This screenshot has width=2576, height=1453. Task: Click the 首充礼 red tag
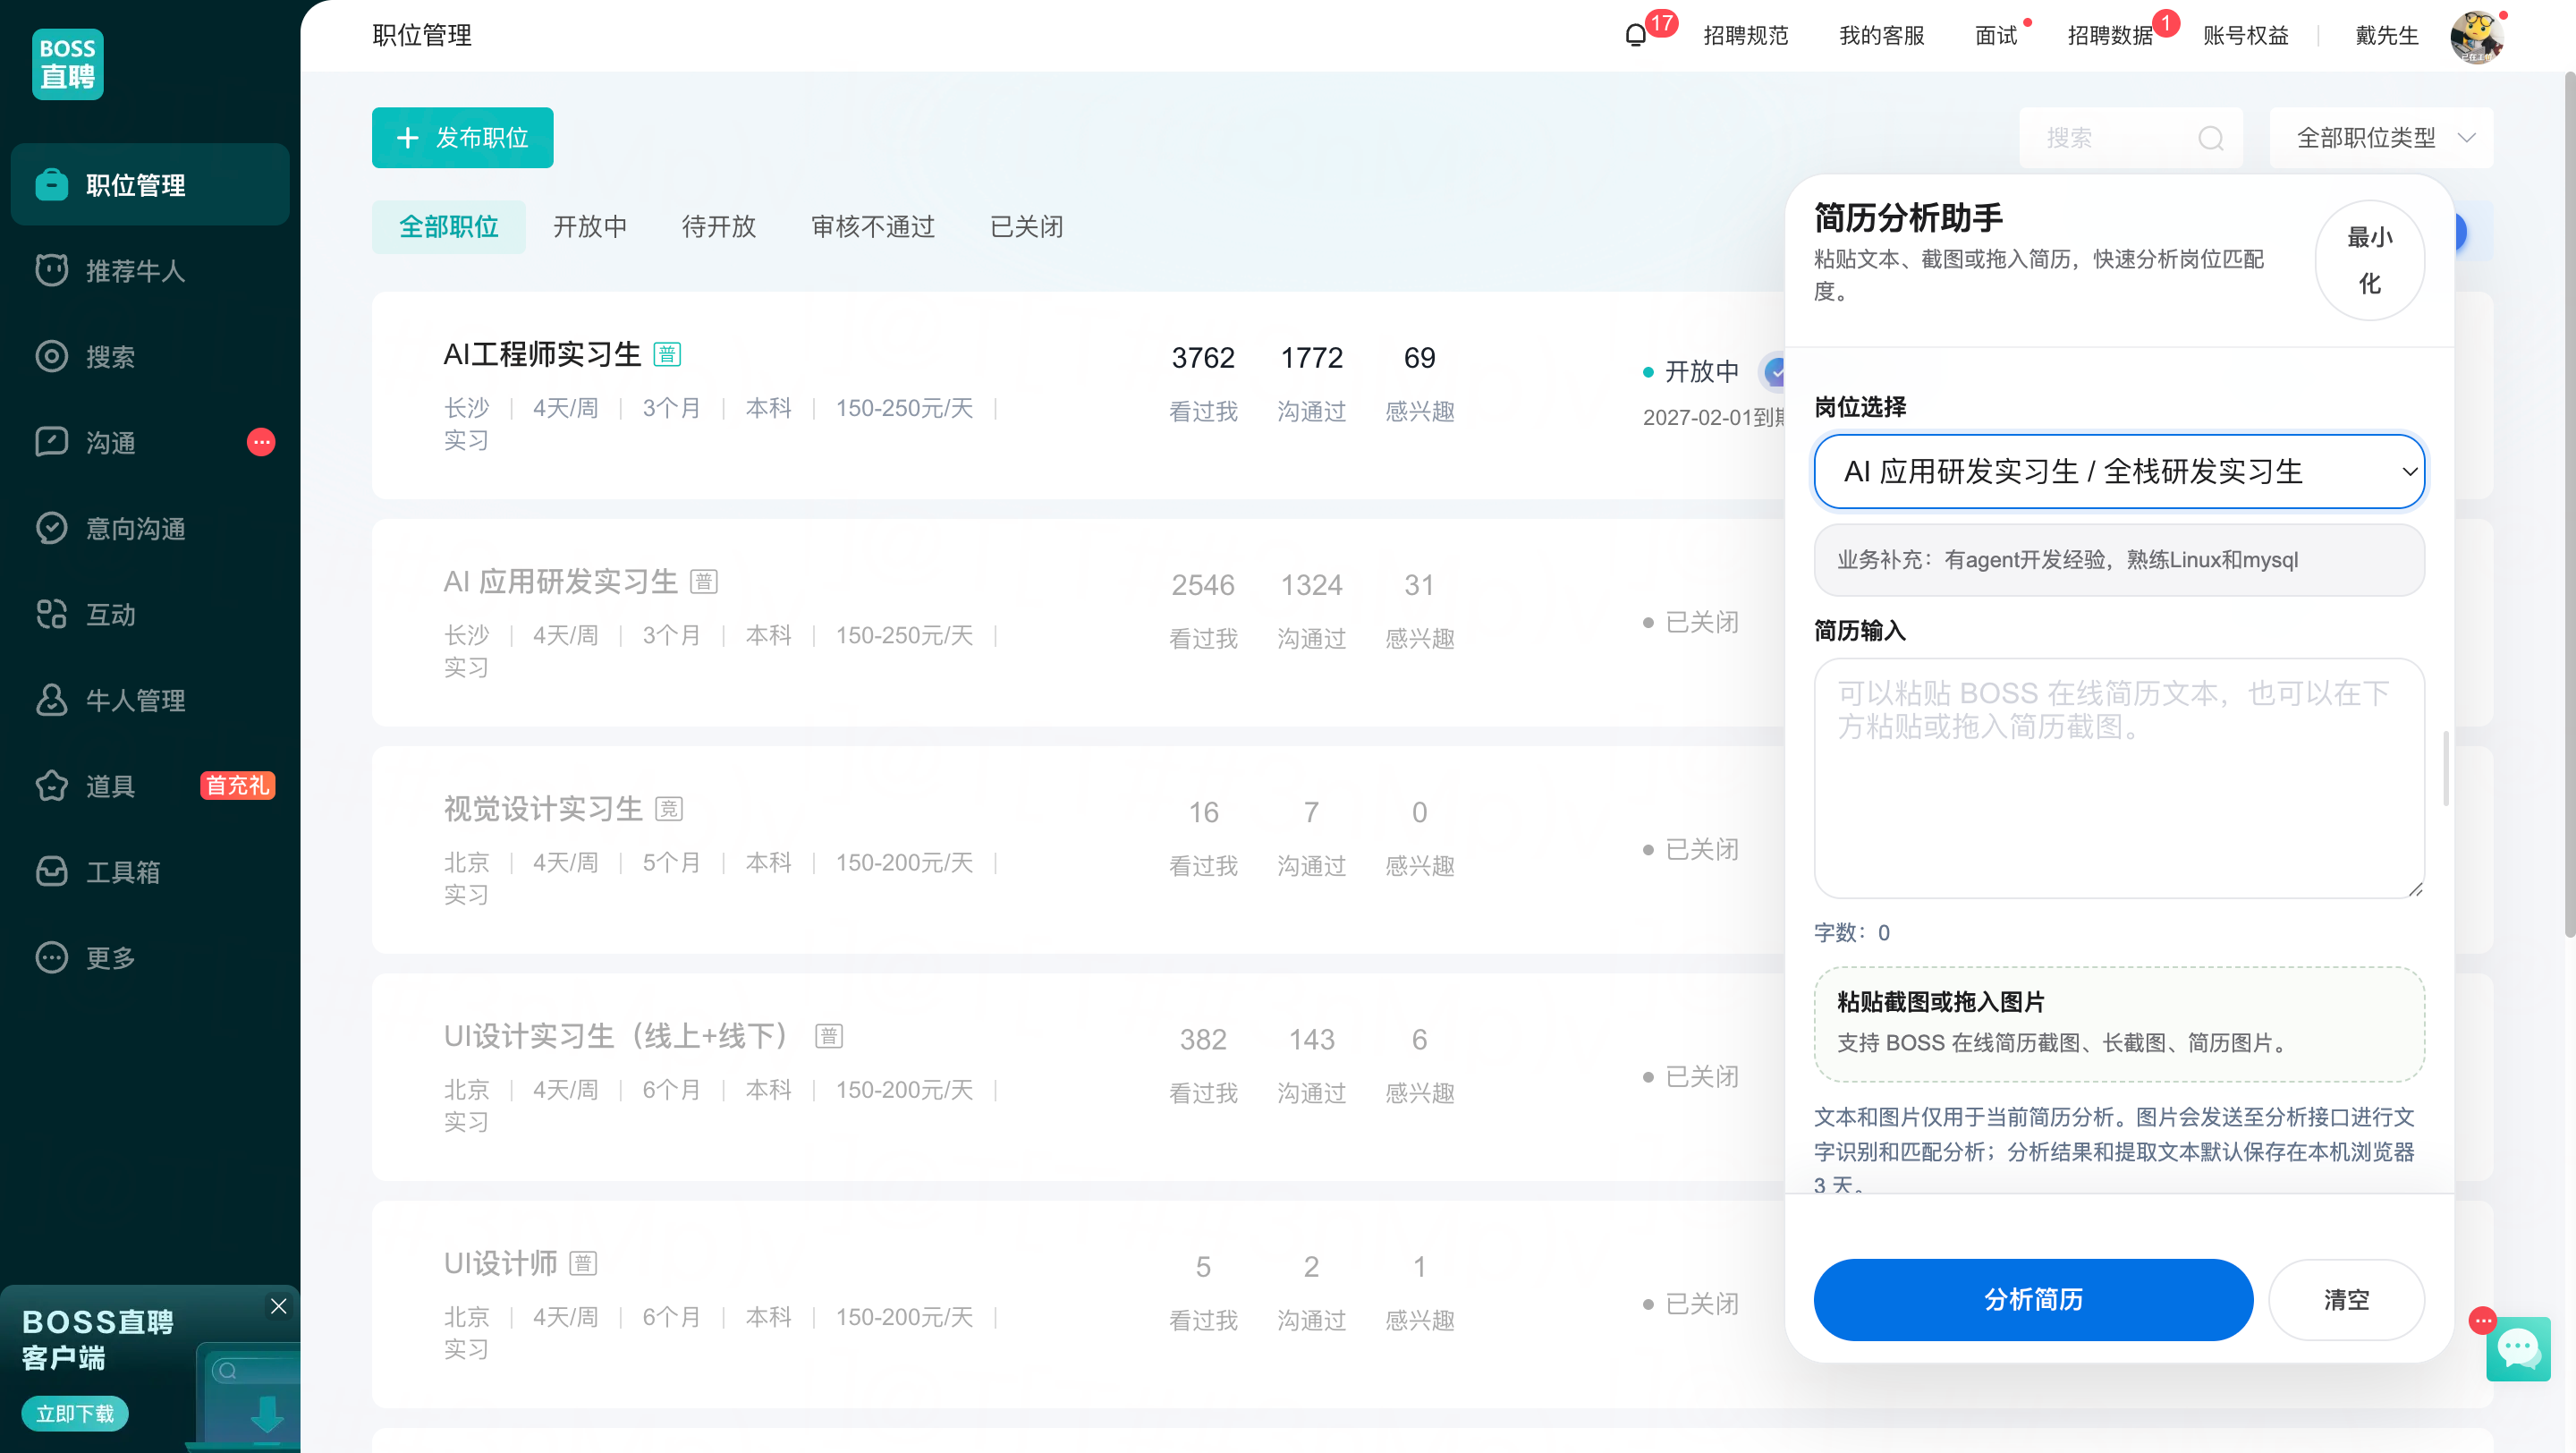click(237, 786)
